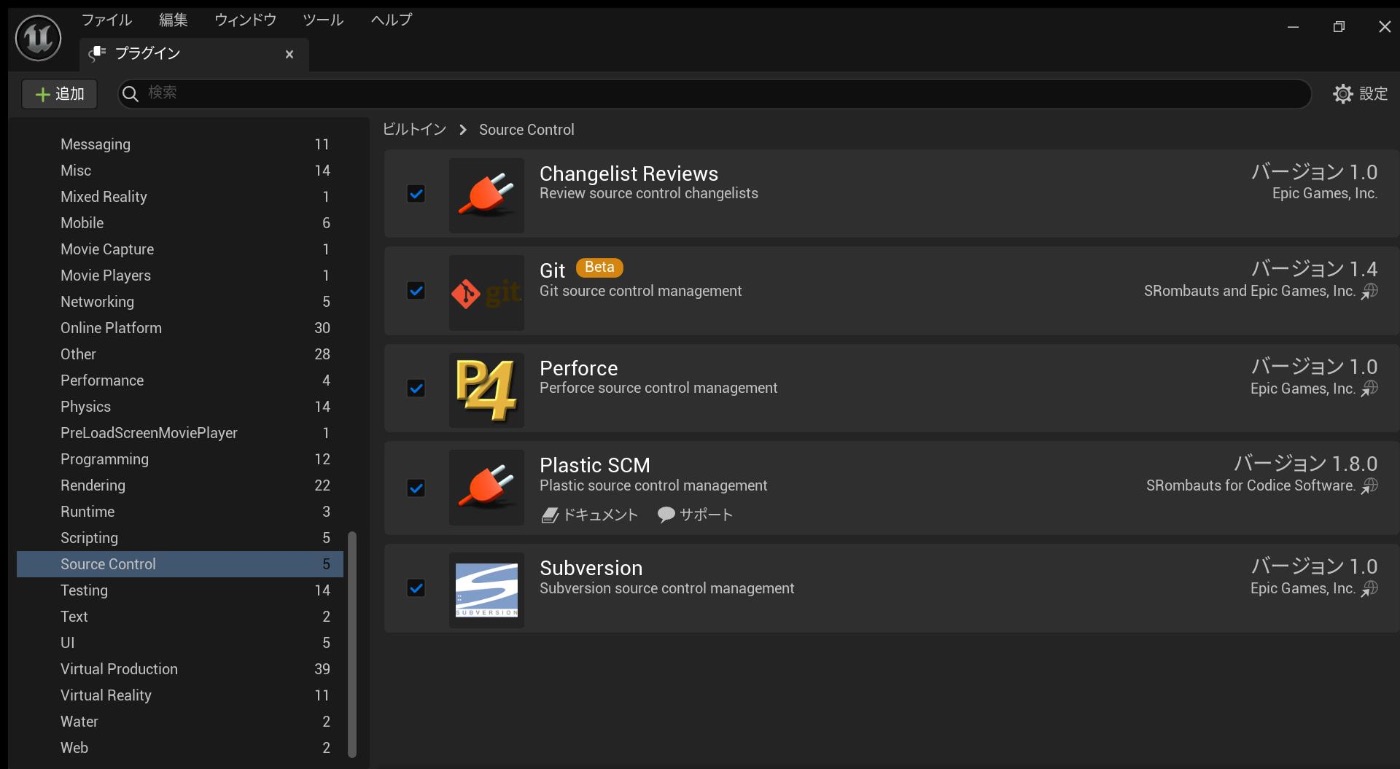Open the Plastic SCM サポート link
Screen dimensions: 1400x769
(x=695, y=515)
